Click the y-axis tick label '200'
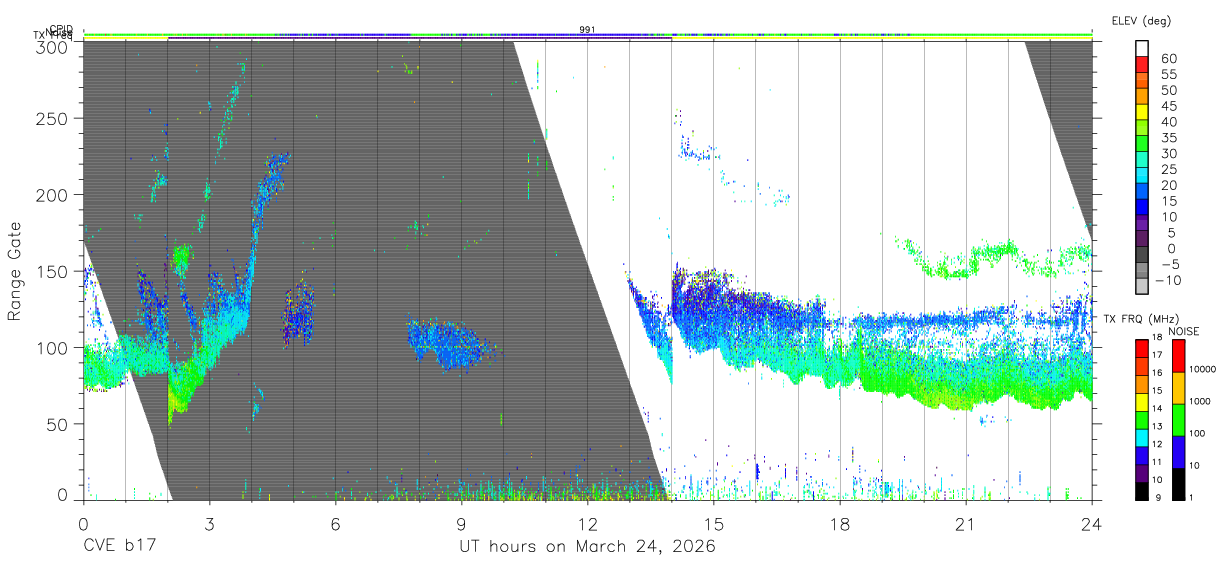This screenshot has height=567, width=1228. tap(52, 194)
